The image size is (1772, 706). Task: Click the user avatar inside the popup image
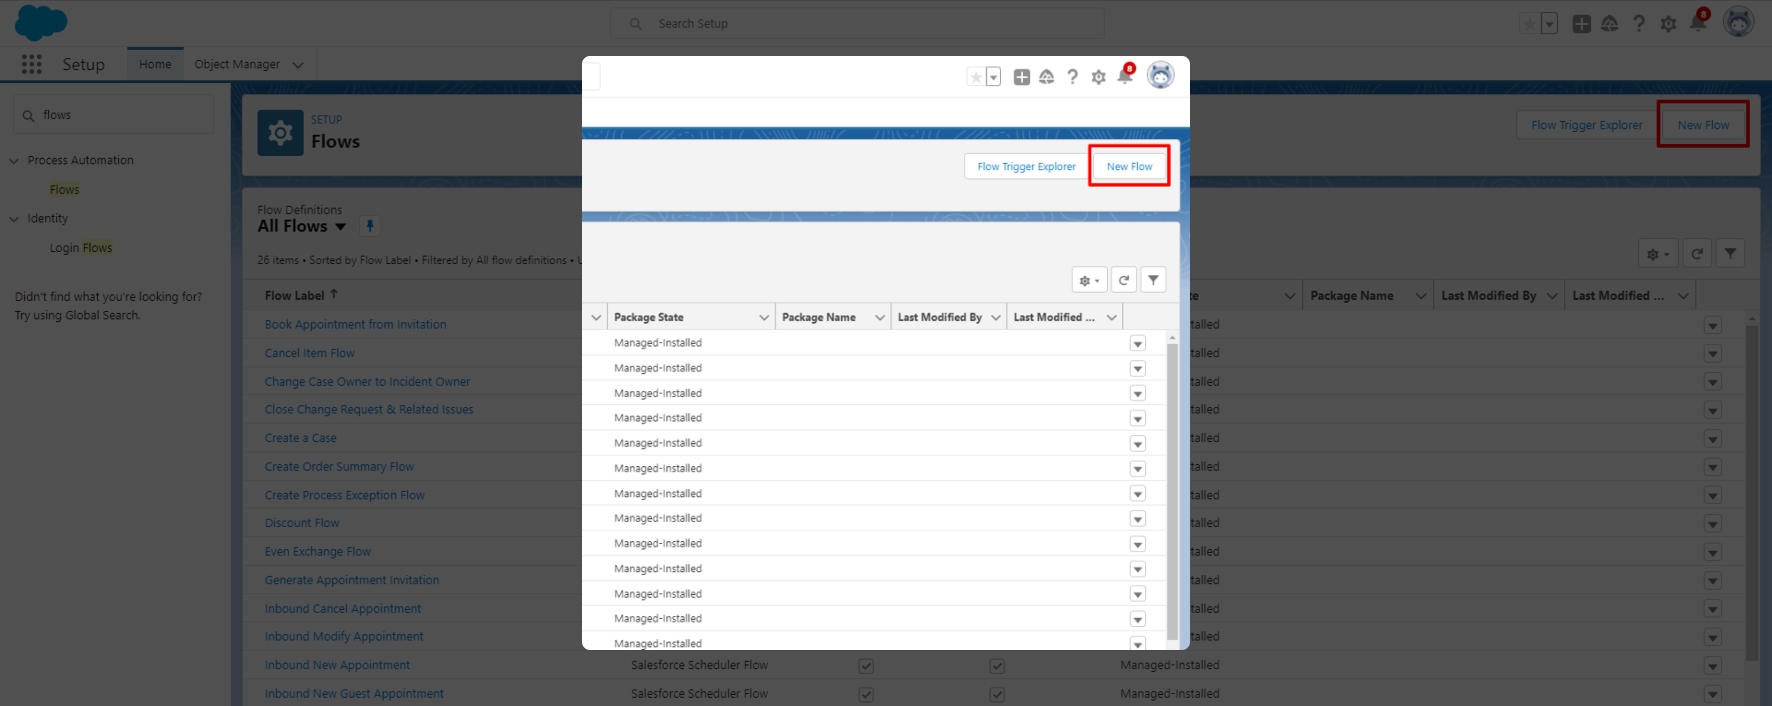click(1160, 75)
